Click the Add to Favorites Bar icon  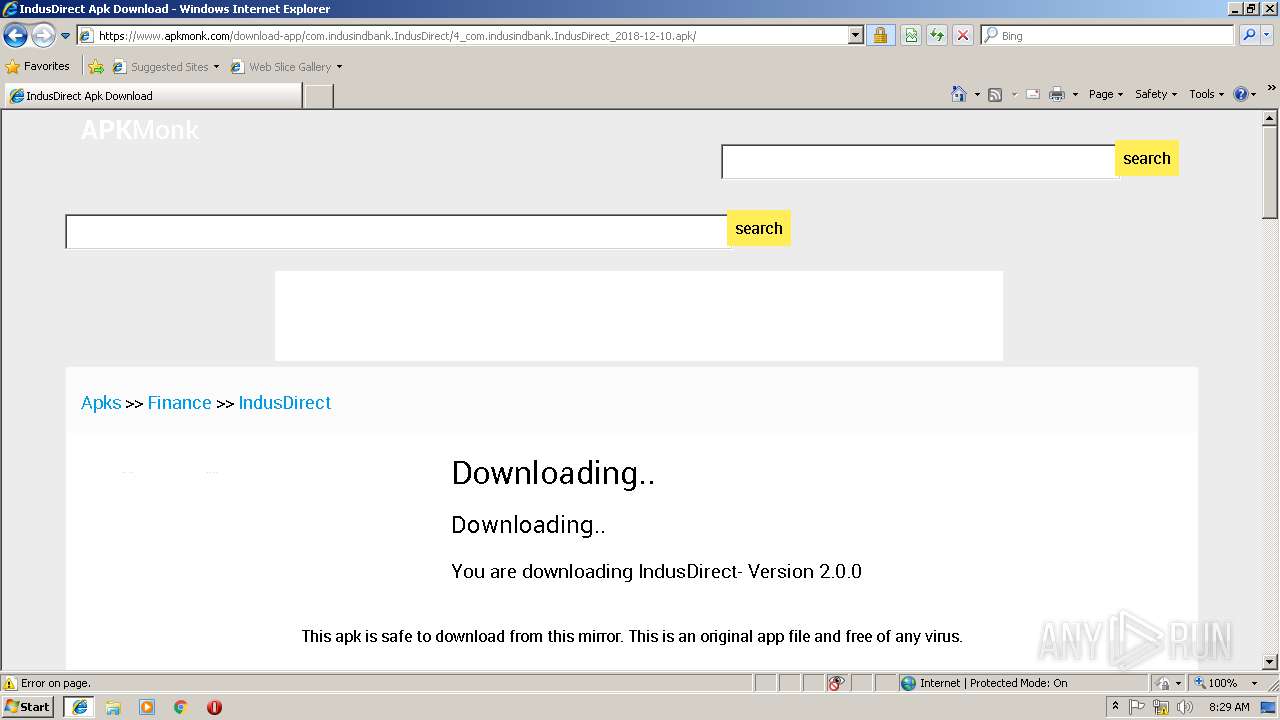96,67
